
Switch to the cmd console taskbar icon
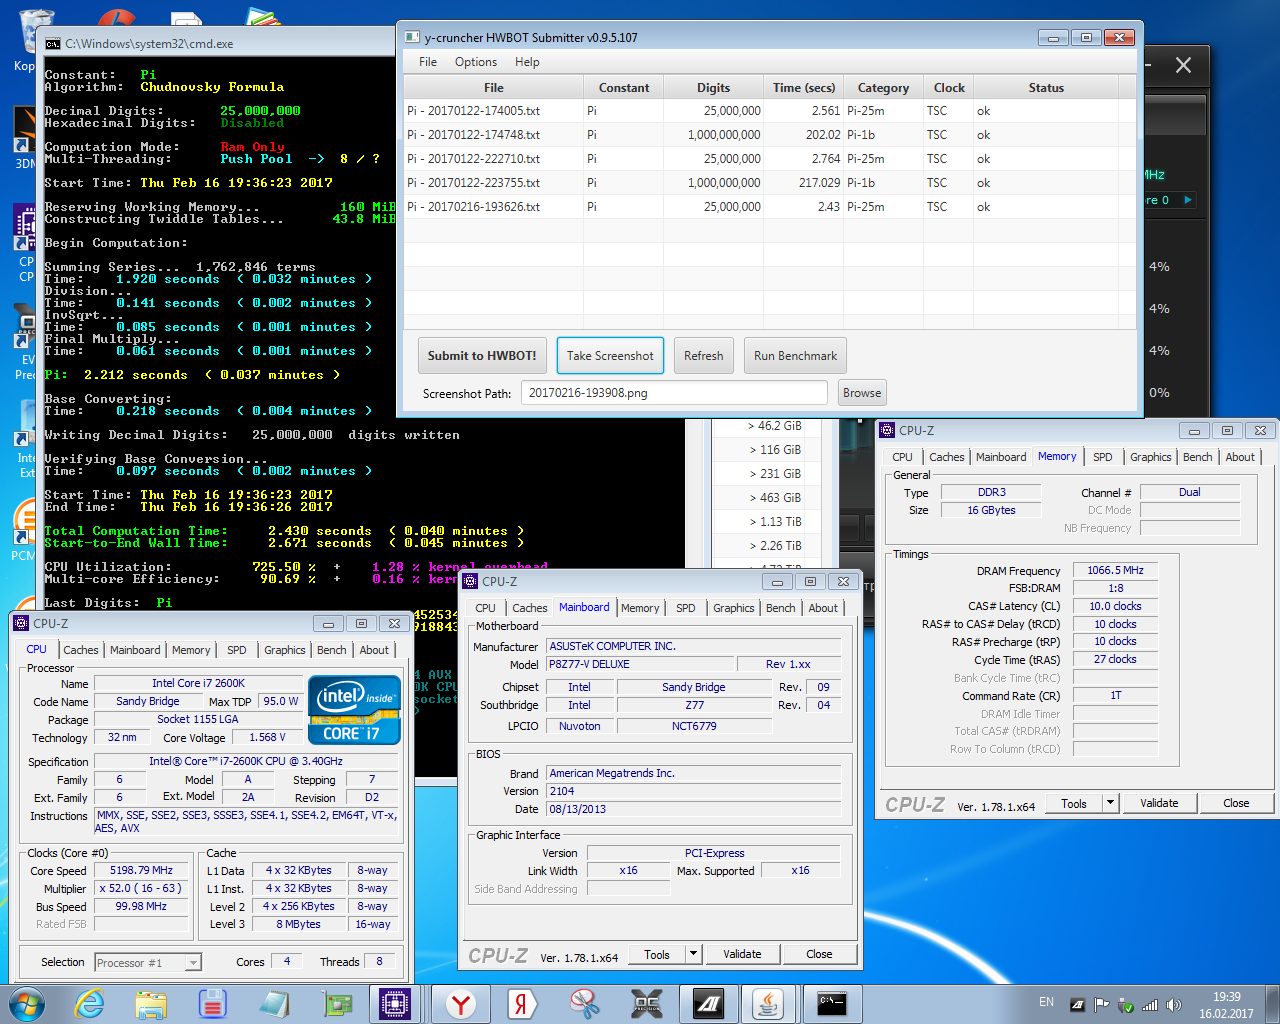(x=832, y=1004)
